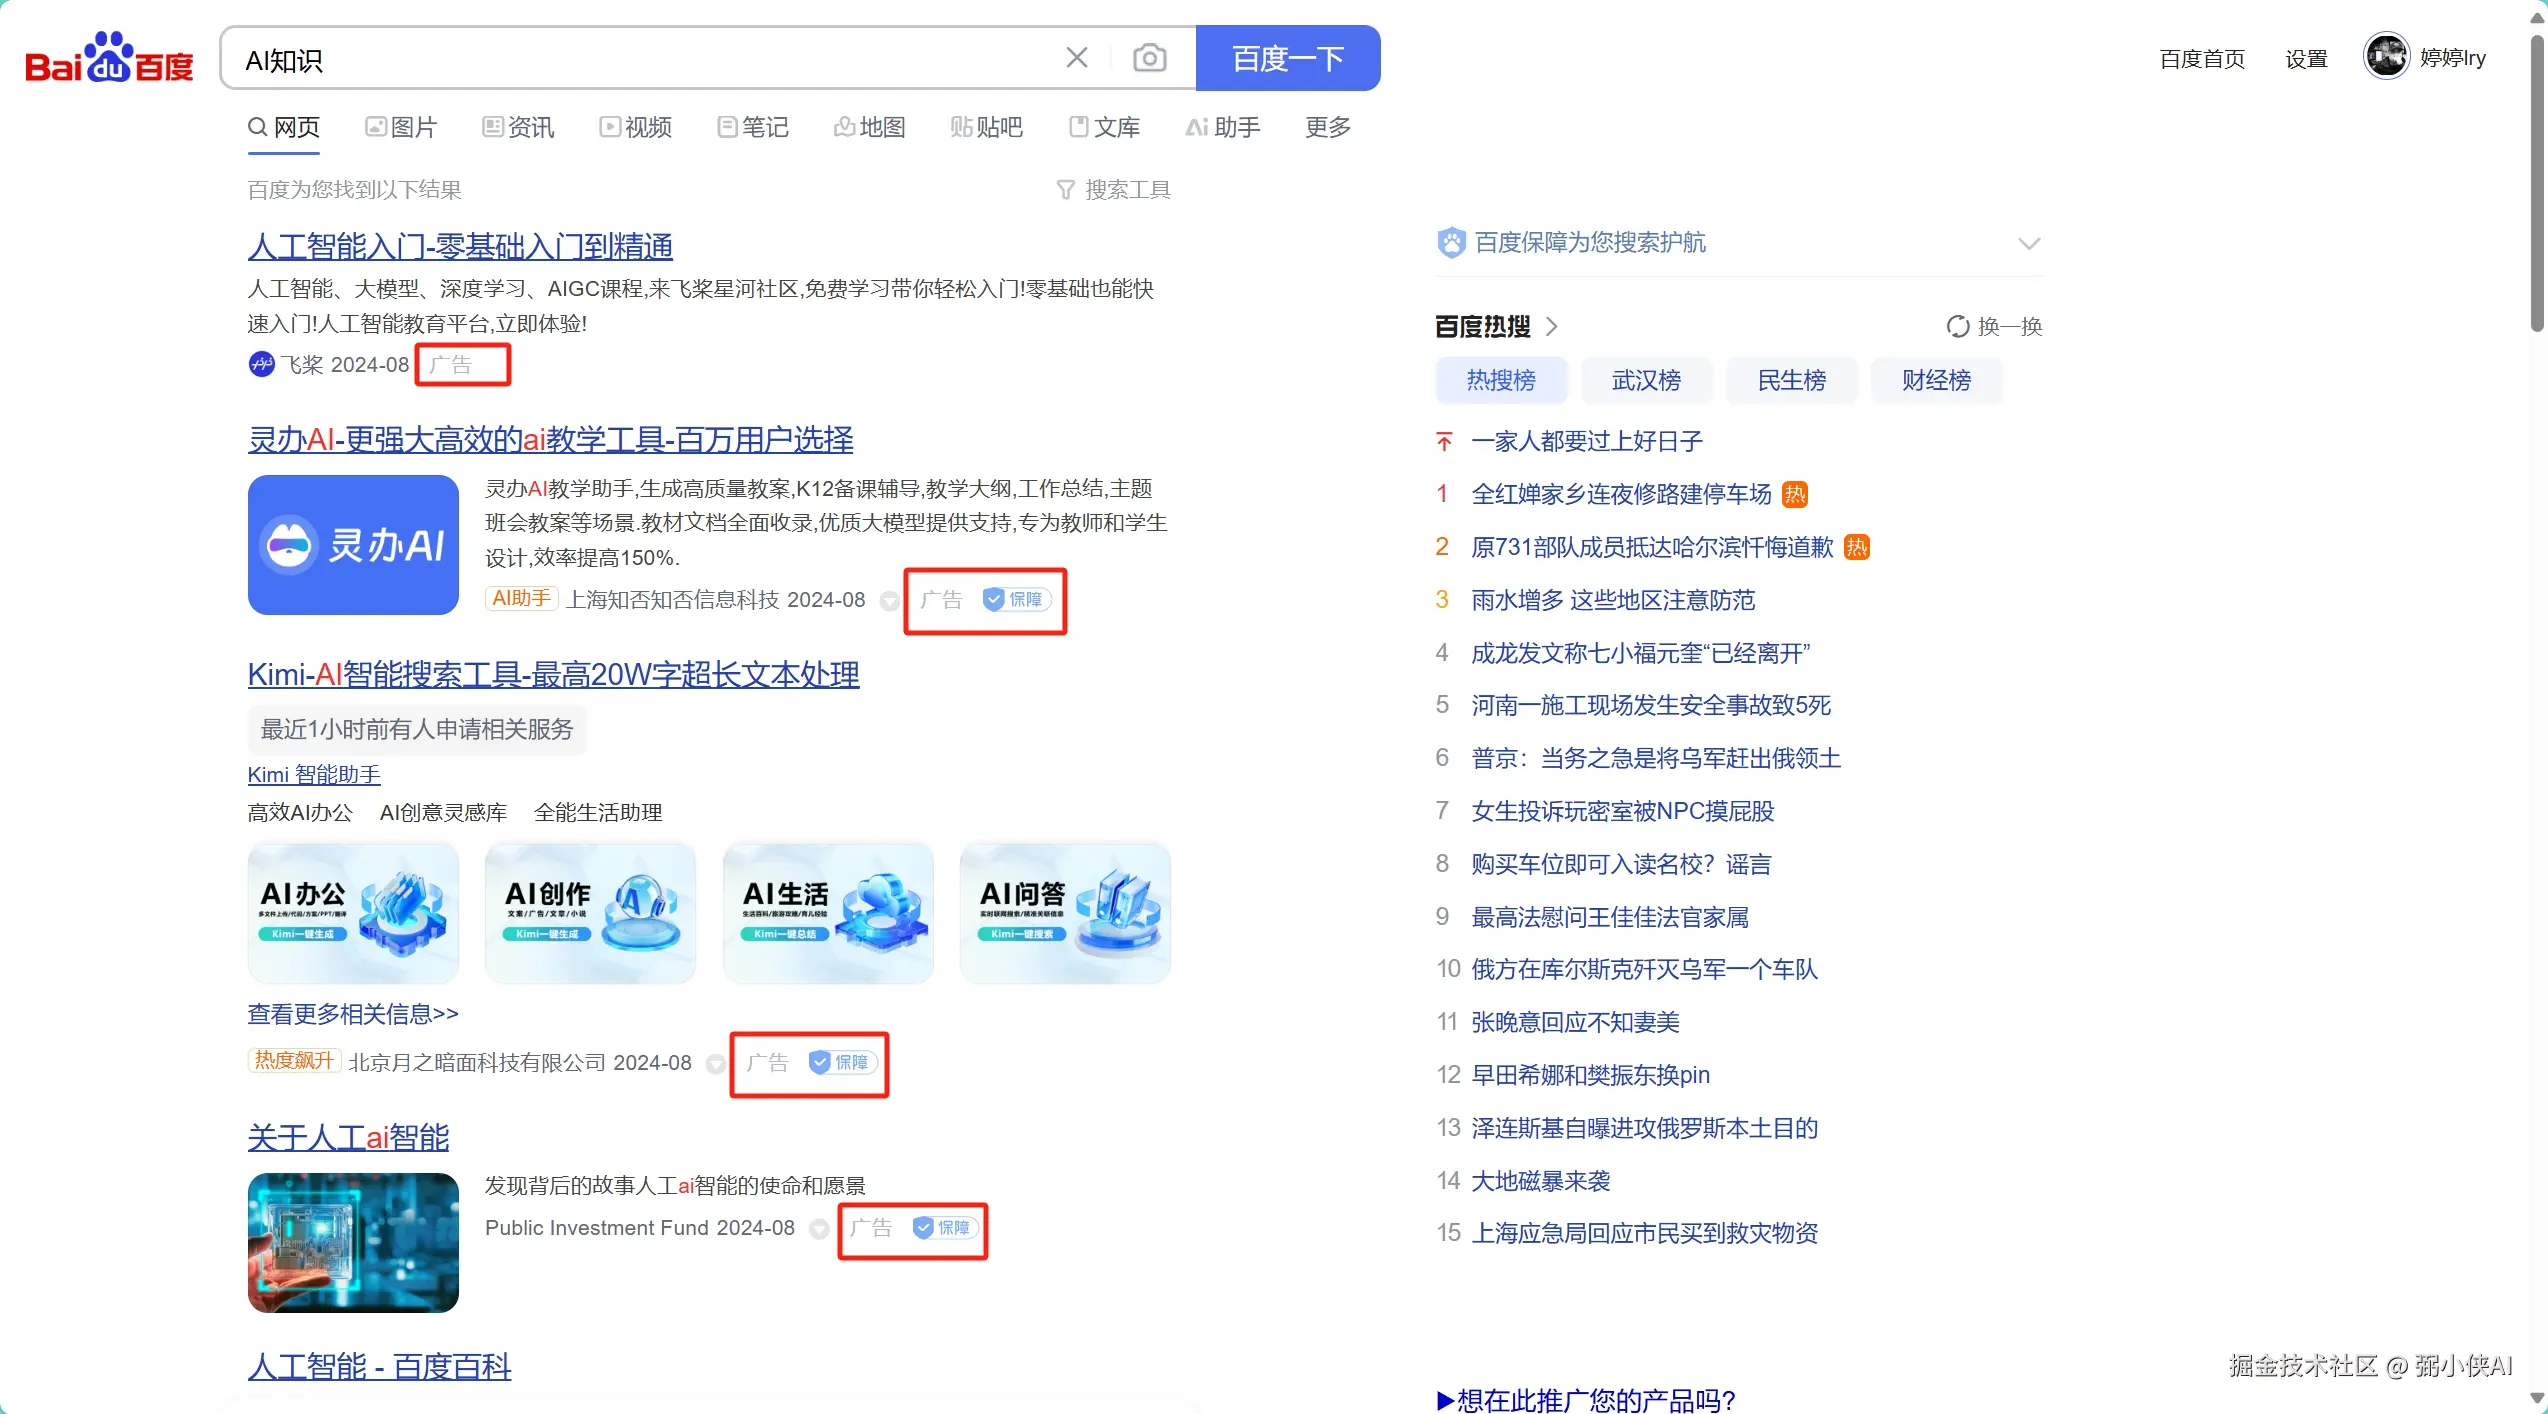Image resolution: width=2548 pixels, height=1414 pixels.
Task: Click in the AI知识 search input
Action: click(640, 60)
